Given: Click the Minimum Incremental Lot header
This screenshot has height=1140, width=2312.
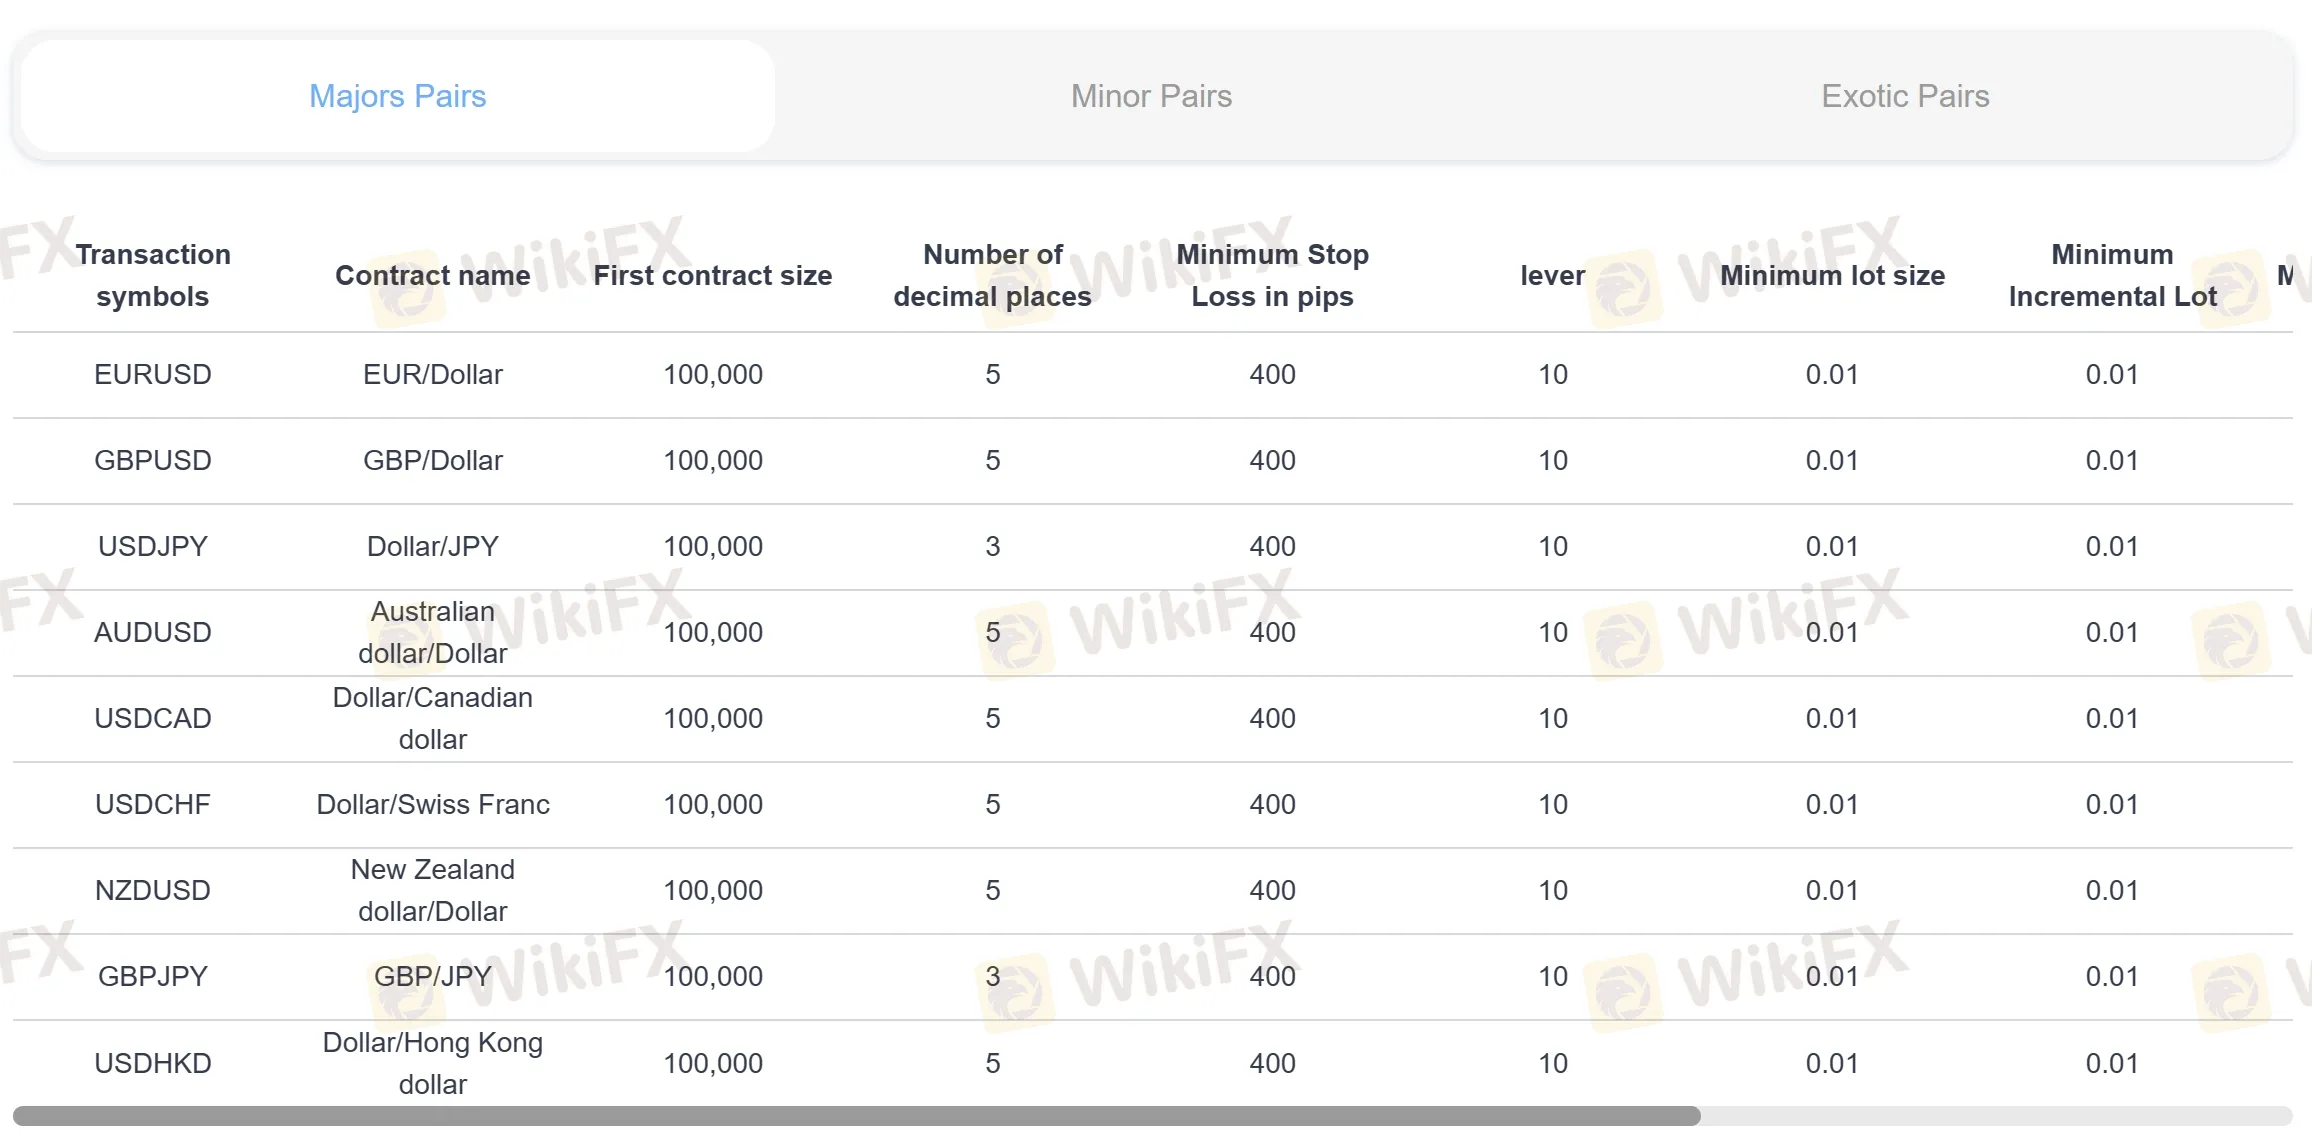Looking at the screenshot, I should (2112, 275).
